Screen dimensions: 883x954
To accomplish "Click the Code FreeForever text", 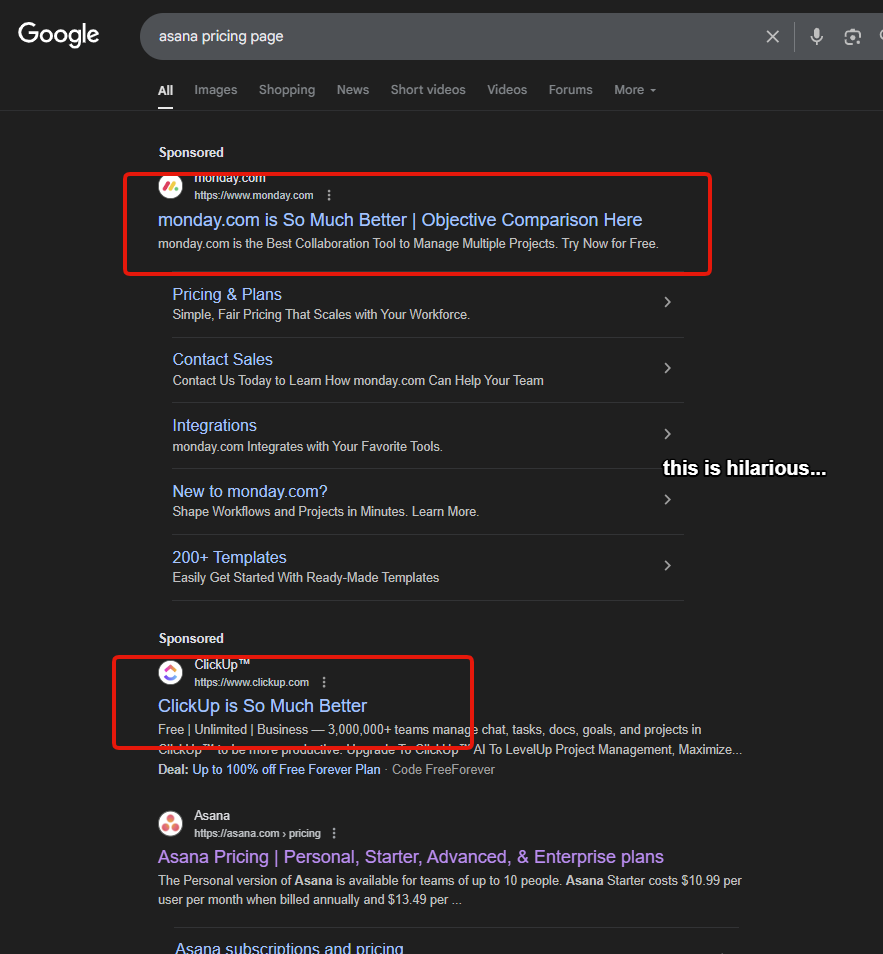I will (443, 770).
